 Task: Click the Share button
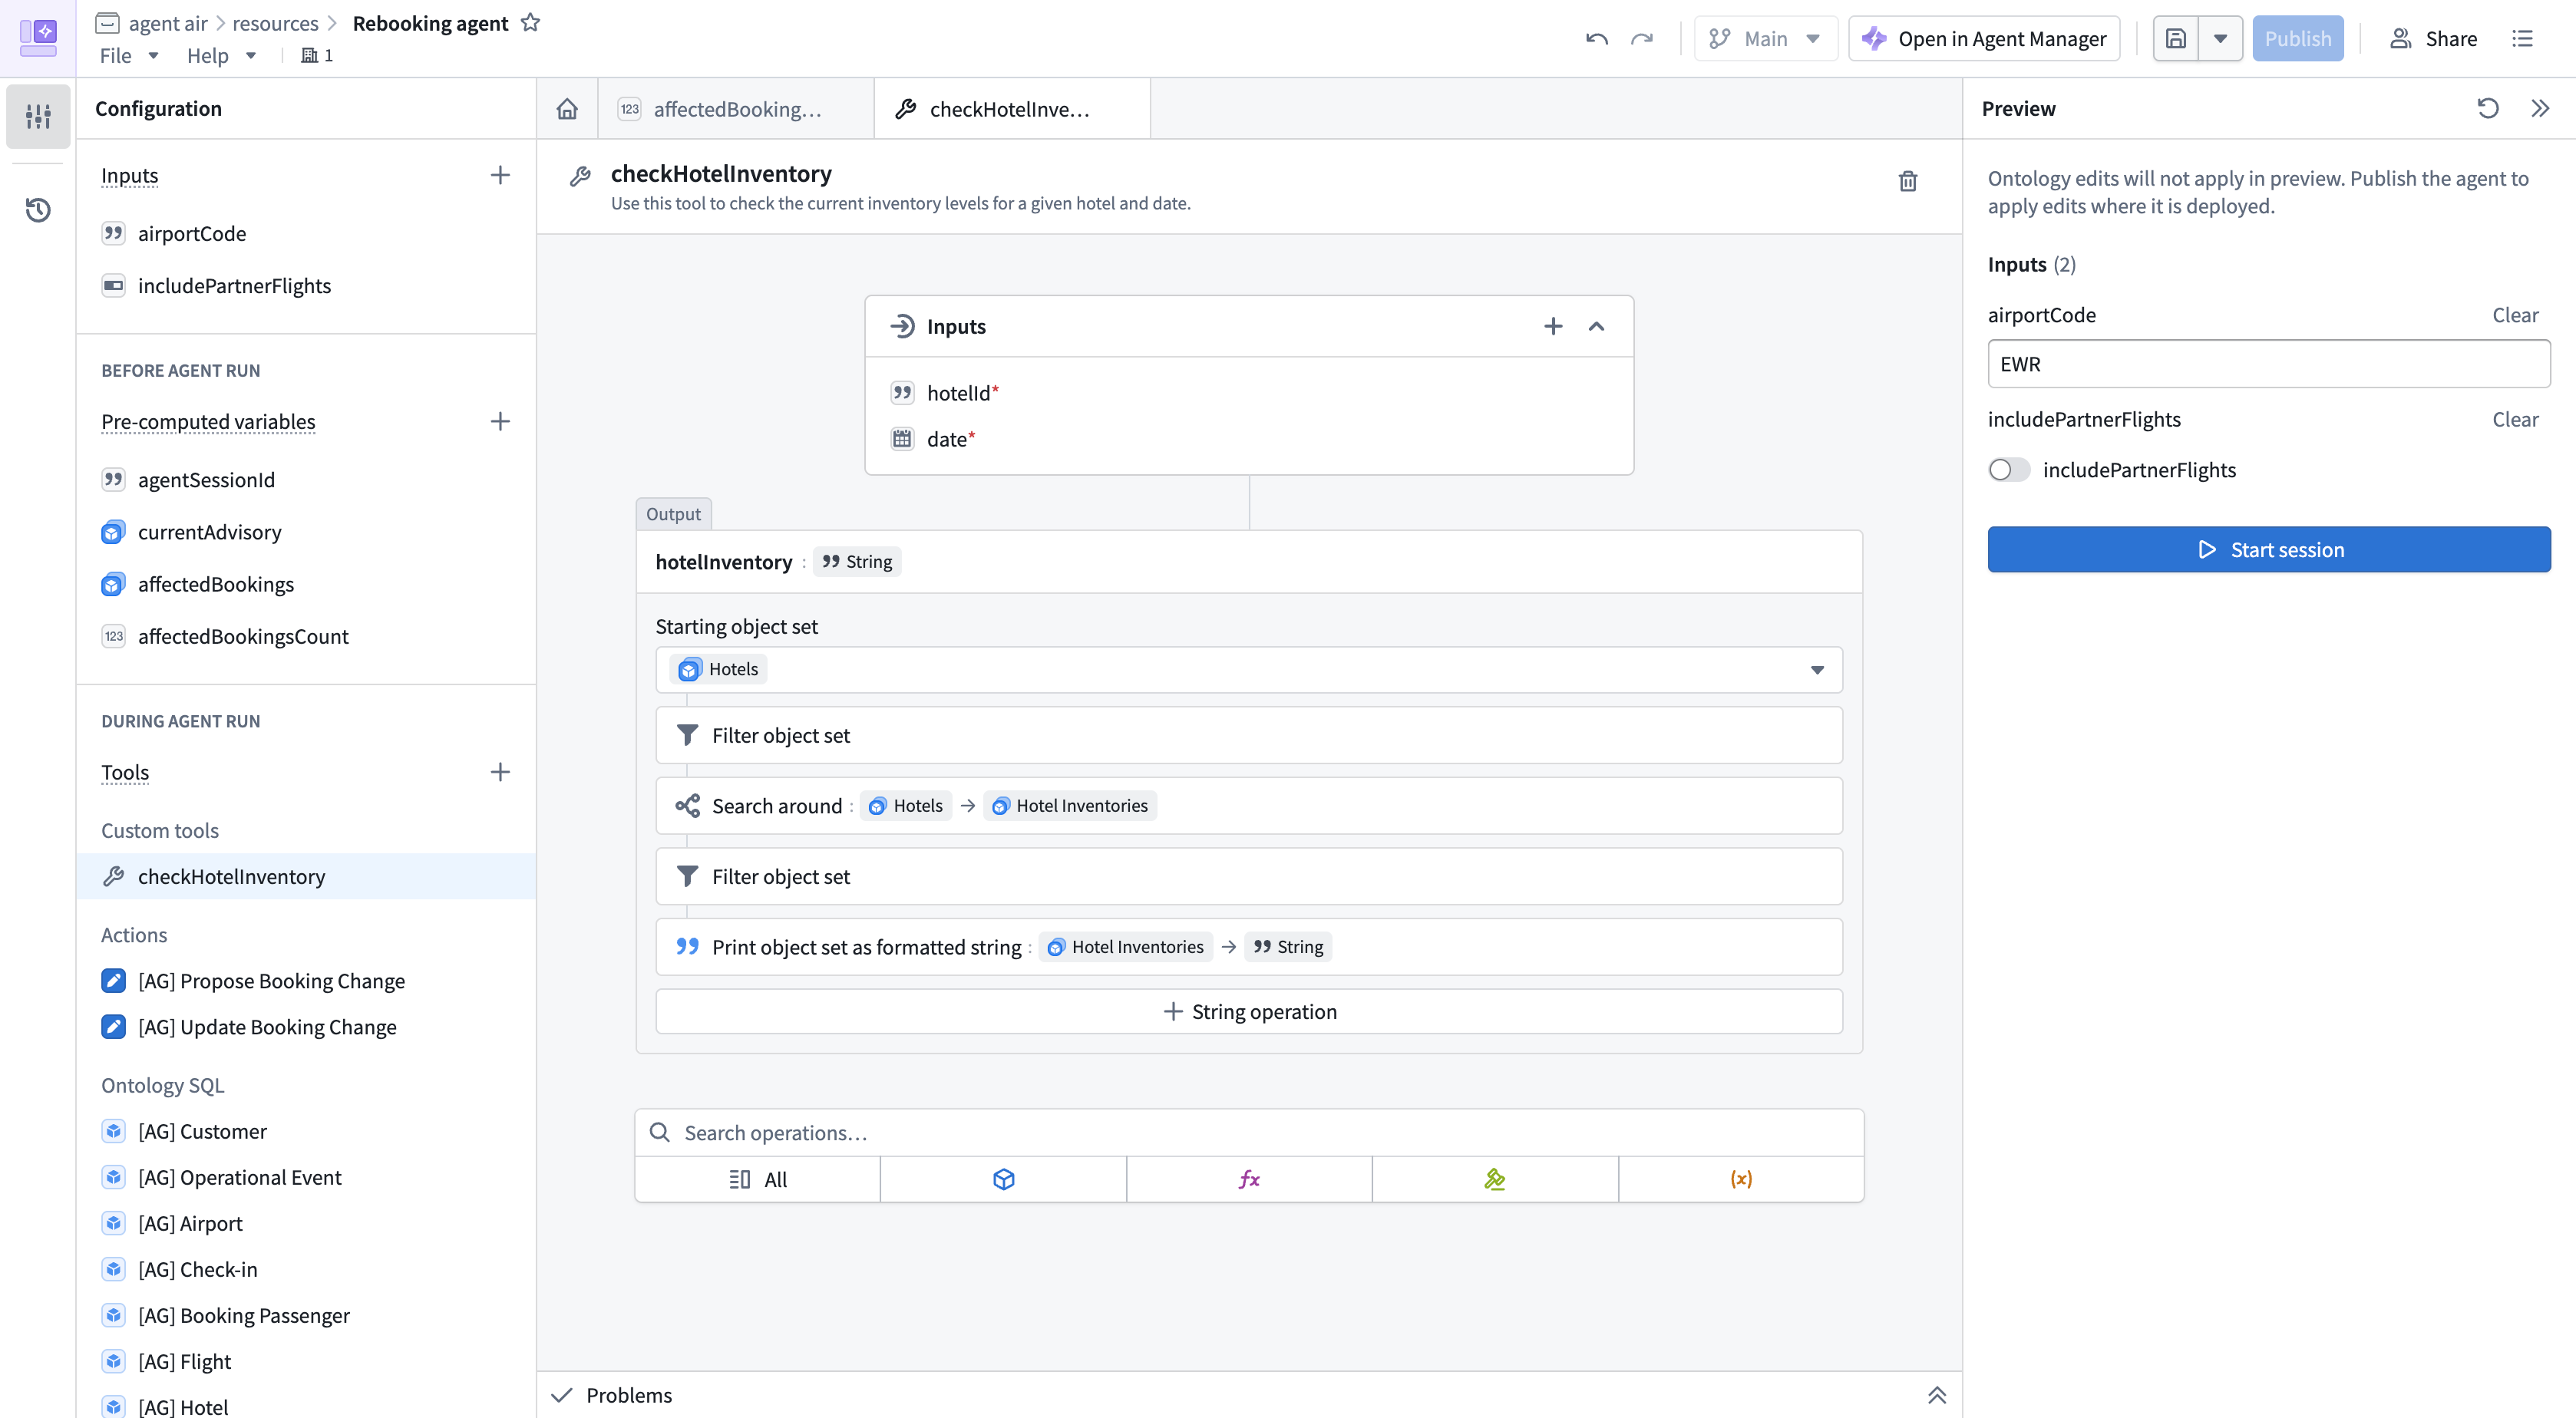click(2433, 39)
